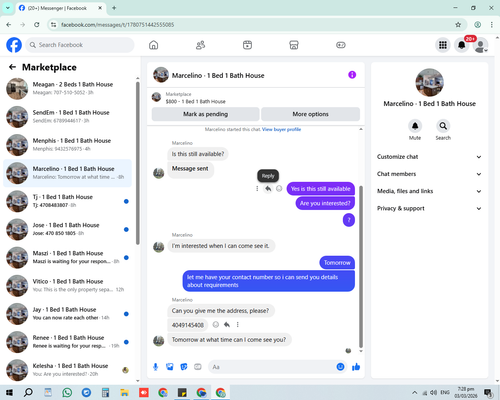The image size is (500, 400).
Task: Open a new browser tab
Action: pos(114,8)
